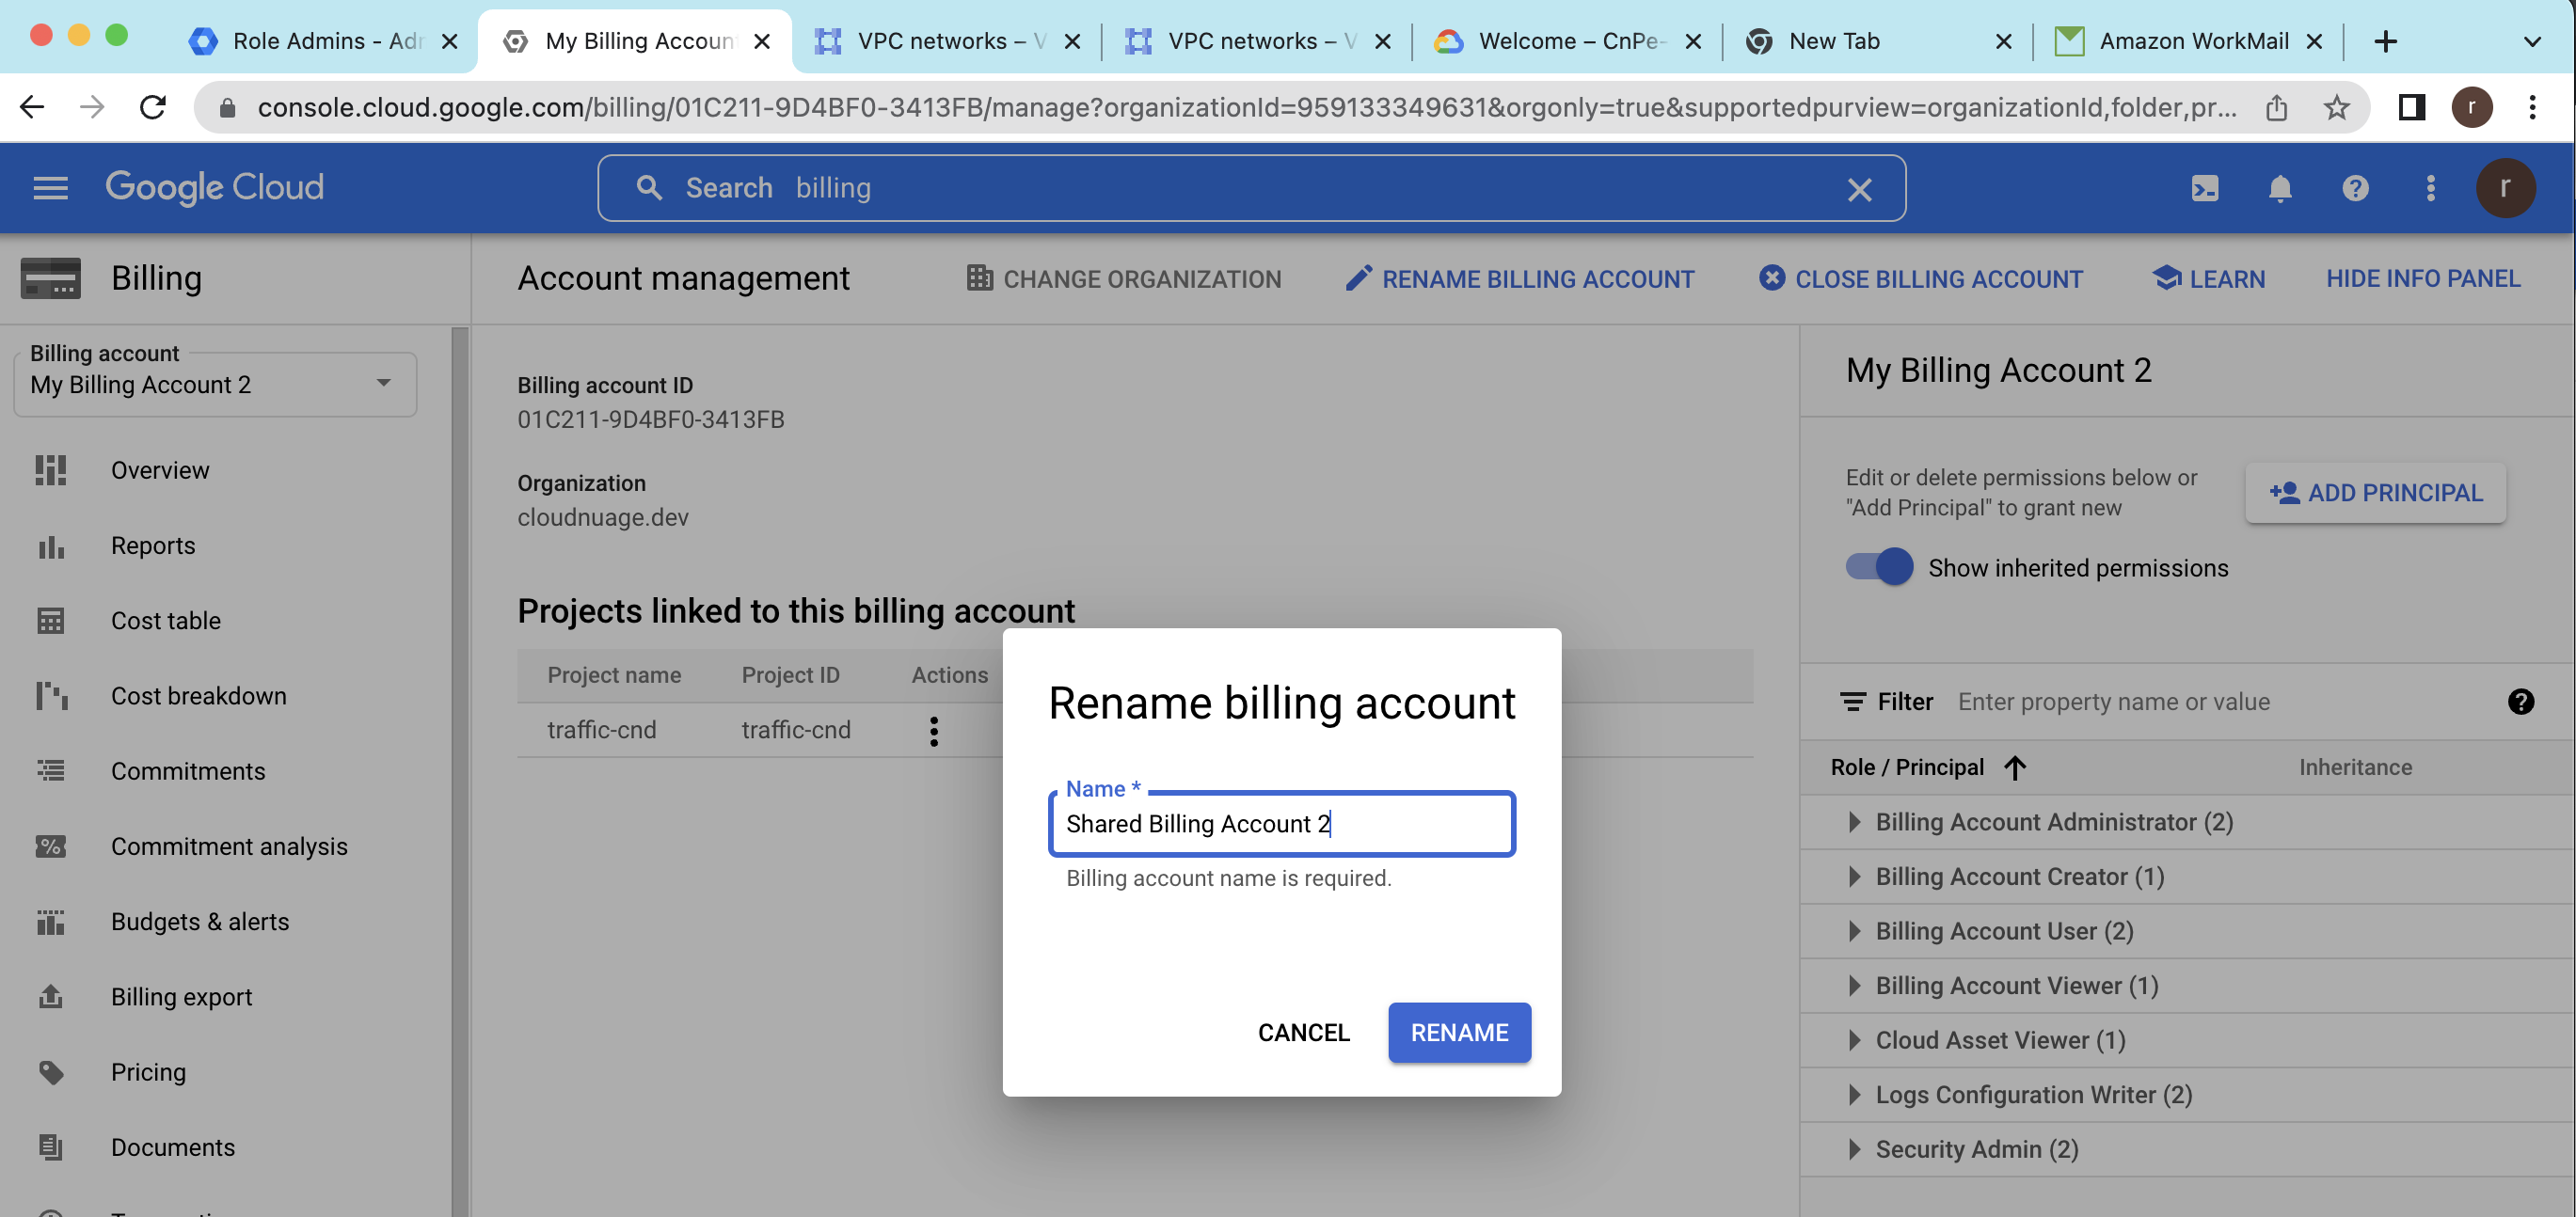Expand Billing Account Creator (1) role
This screenshot has height=1217, width=2576.
[1853, 877]
